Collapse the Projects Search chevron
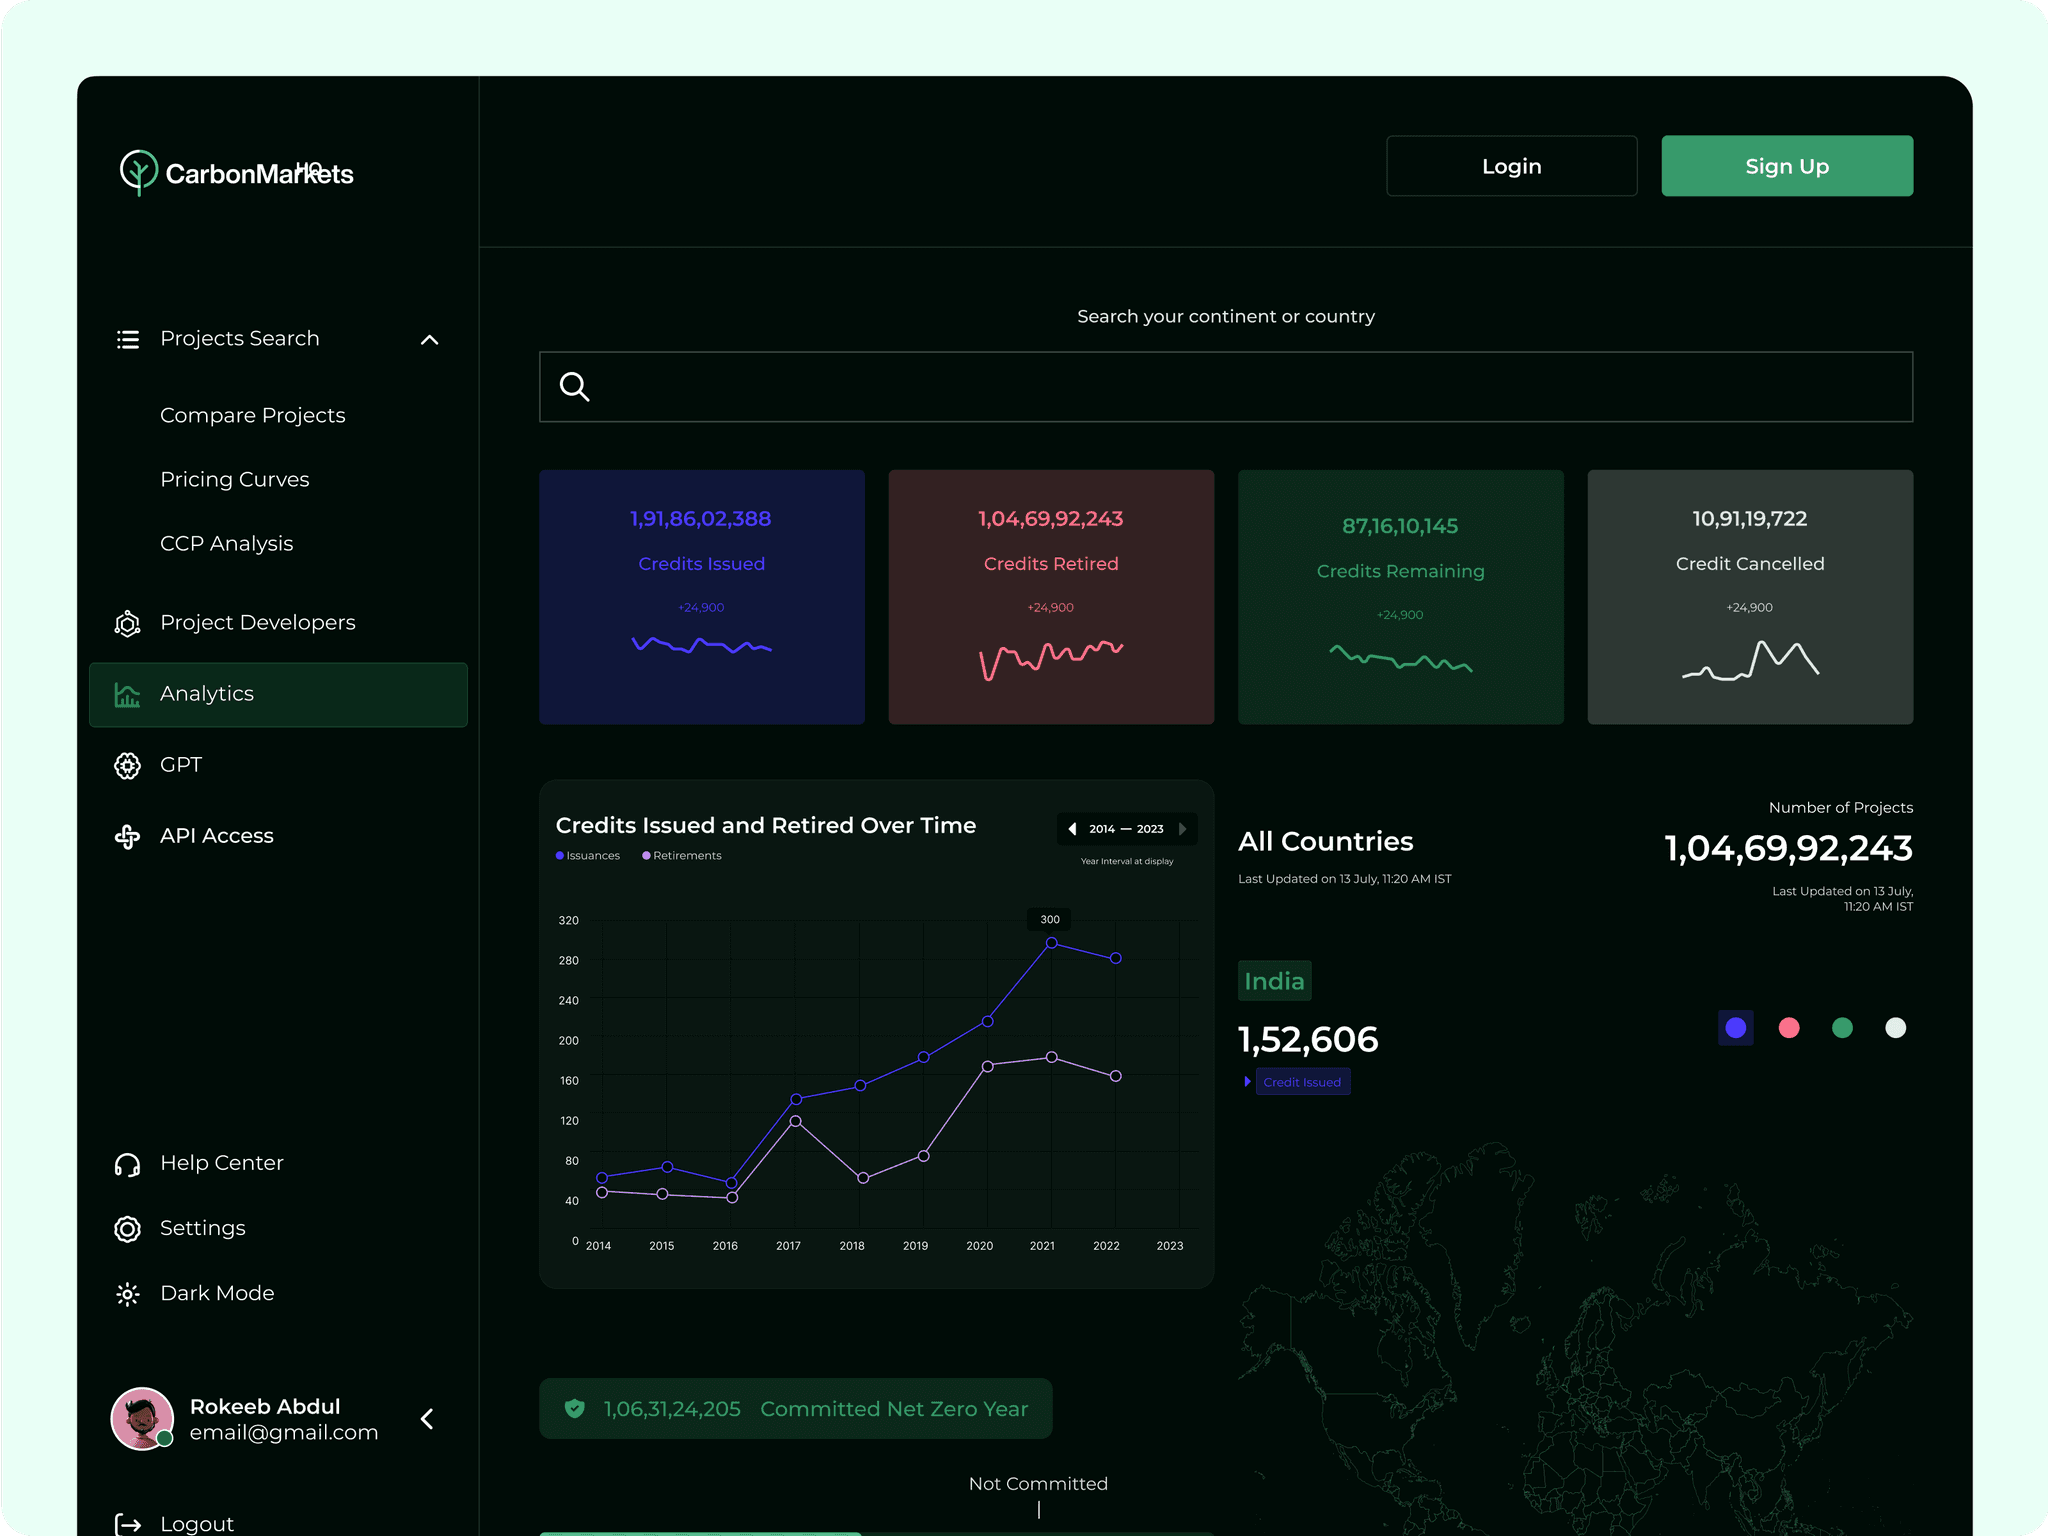 click(x=430, y=340)
